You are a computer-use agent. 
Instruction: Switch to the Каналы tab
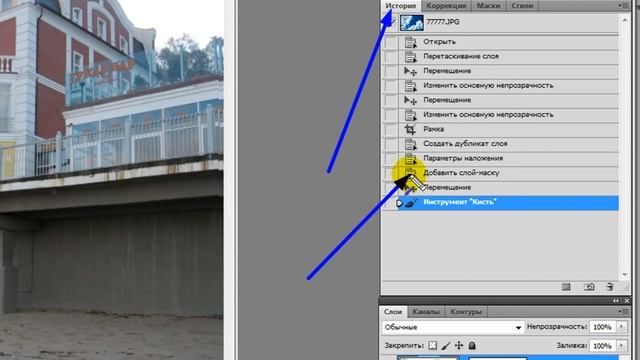[426, 312]
